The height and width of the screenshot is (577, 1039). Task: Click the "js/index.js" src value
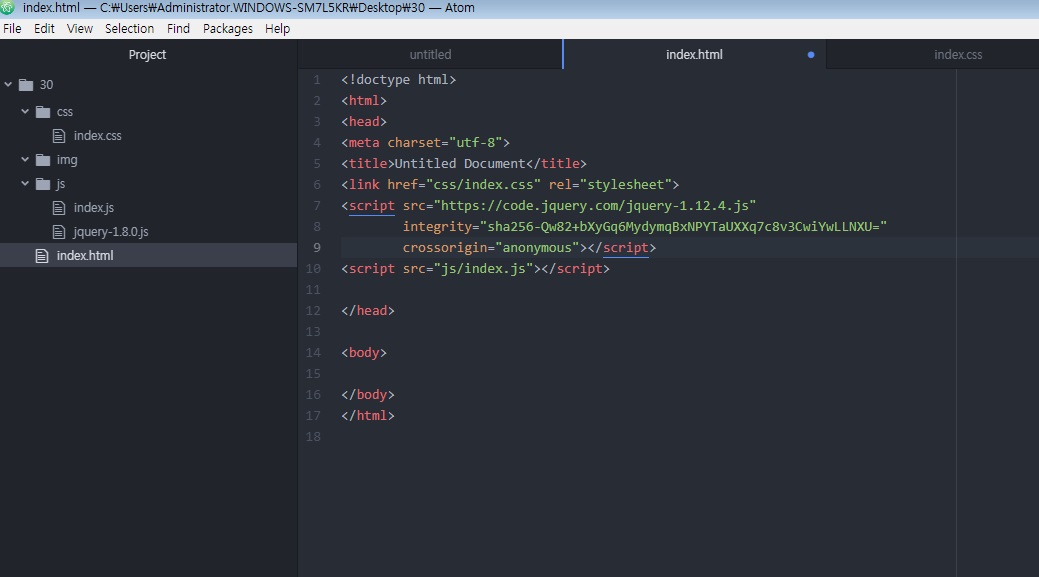(483, 269)
